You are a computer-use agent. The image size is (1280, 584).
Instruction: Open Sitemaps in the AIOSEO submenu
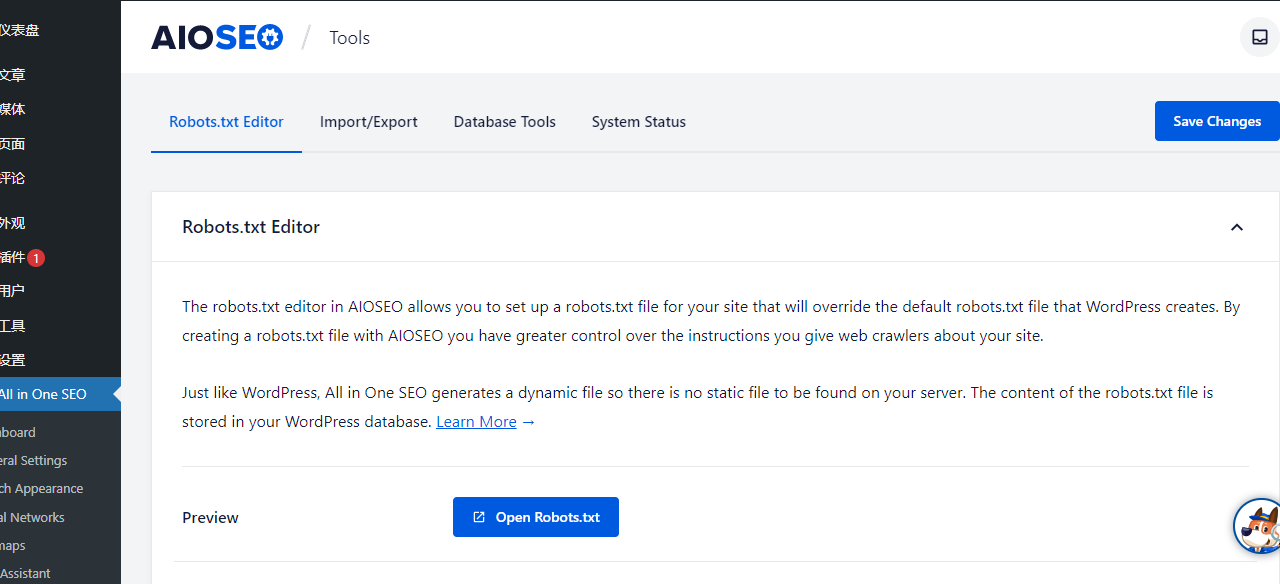click(x=13, y=545)
